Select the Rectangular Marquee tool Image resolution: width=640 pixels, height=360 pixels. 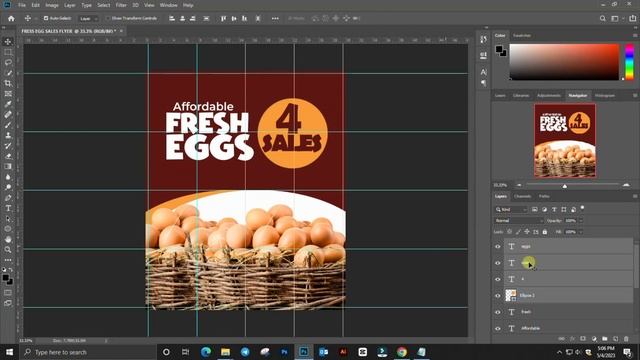point(8,52)
